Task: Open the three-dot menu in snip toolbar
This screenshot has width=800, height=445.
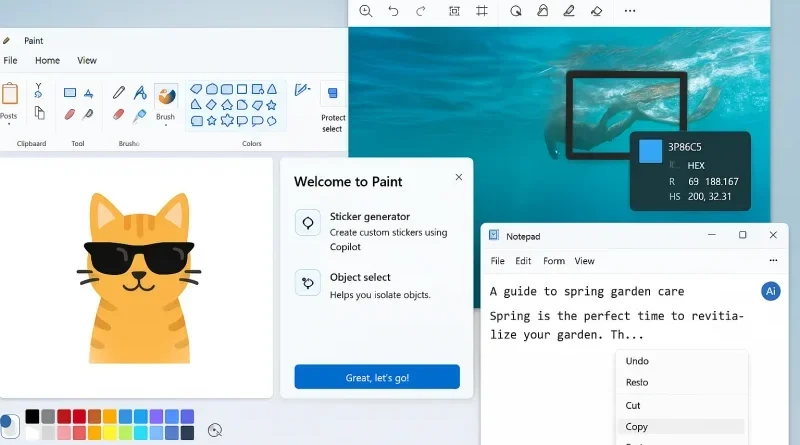Action: 630,11
